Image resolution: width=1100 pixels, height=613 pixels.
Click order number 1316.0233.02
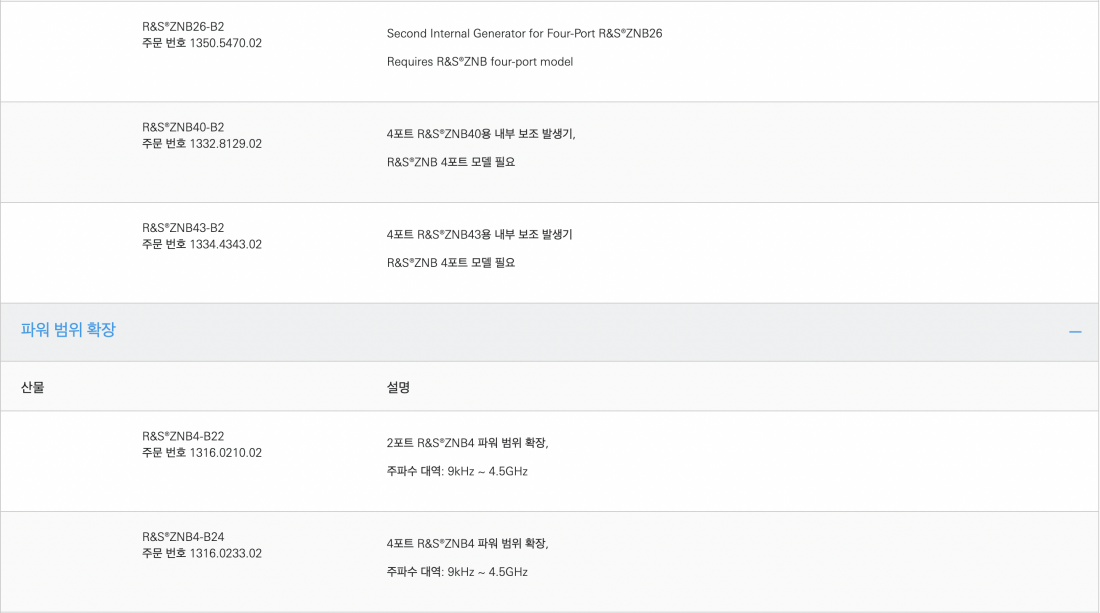pos(202,553)
